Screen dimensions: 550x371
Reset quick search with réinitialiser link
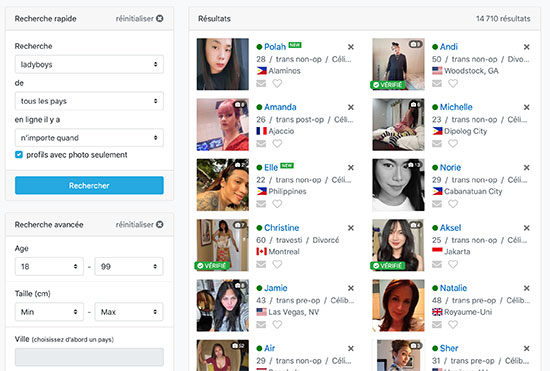139,19
